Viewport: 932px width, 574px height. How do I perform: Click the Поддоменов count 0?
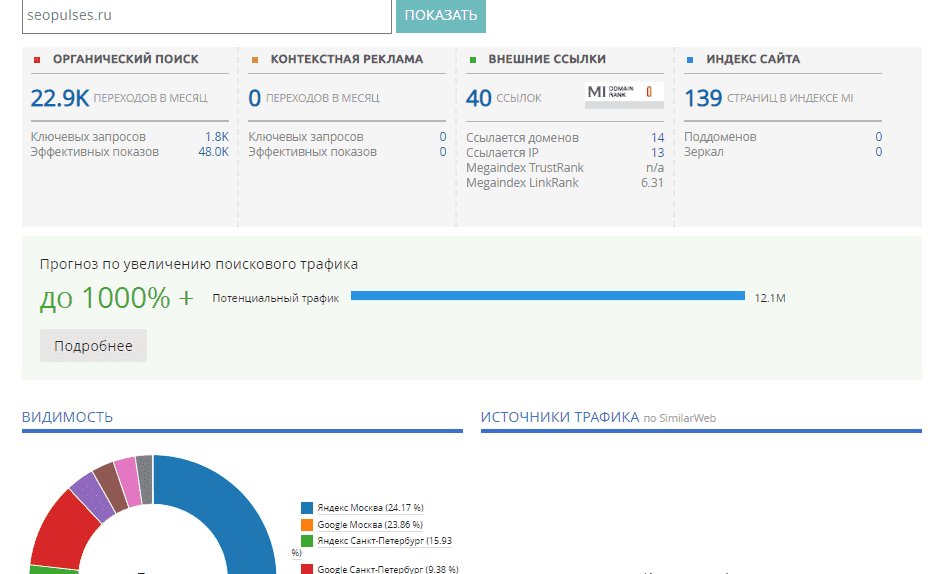click(x=879, y=137)
